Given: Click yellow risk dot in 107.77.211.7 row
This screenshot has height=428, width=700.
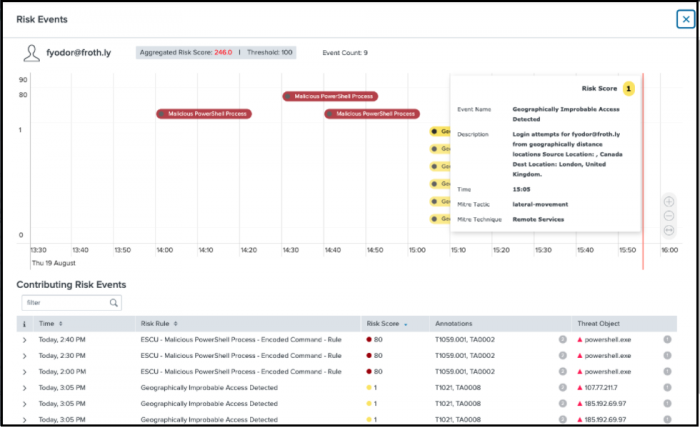Looking at the screenshot, I should pos(369,388).
